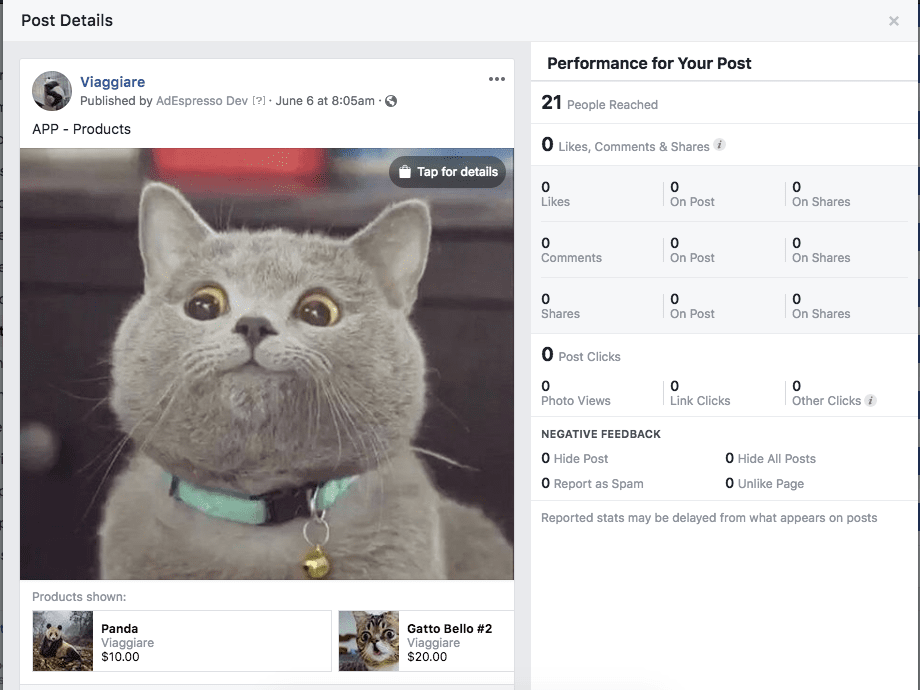Open the June 6 at 8:05am timestamp
Viewport: 920px width, 690px height.
pos(325,101)
